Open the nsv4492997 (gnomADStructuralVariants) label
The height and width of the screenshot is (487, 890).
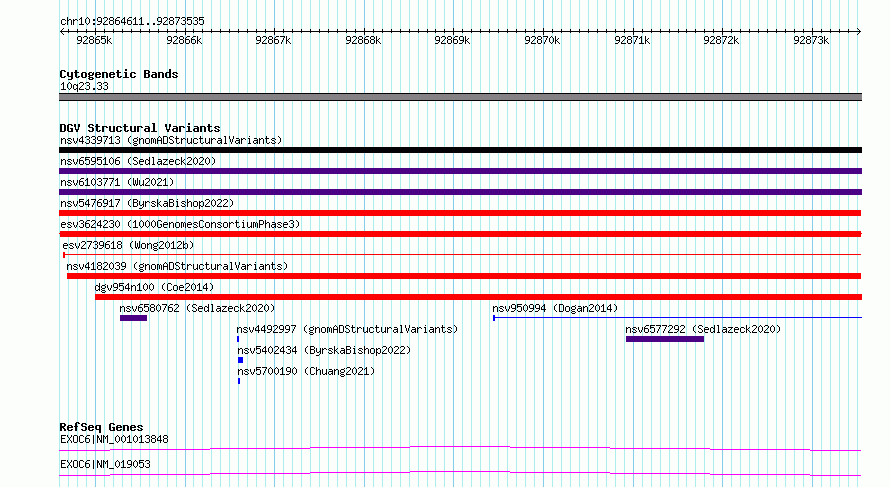[347, 329]
